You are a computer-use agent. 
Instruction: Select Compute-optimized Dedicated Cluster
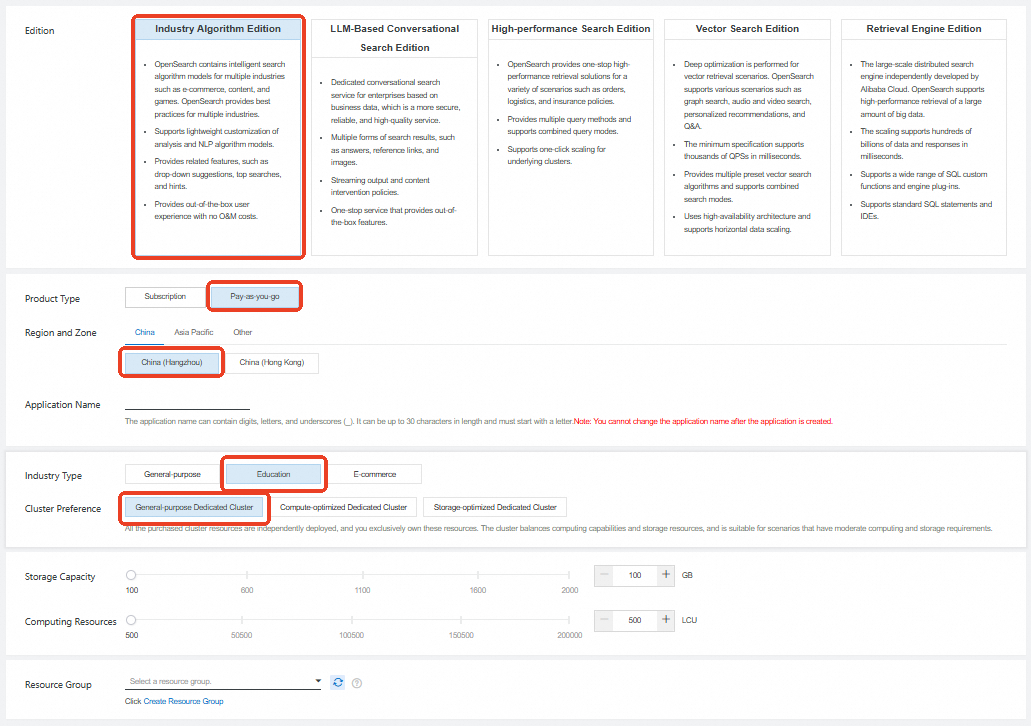(343, 507)
